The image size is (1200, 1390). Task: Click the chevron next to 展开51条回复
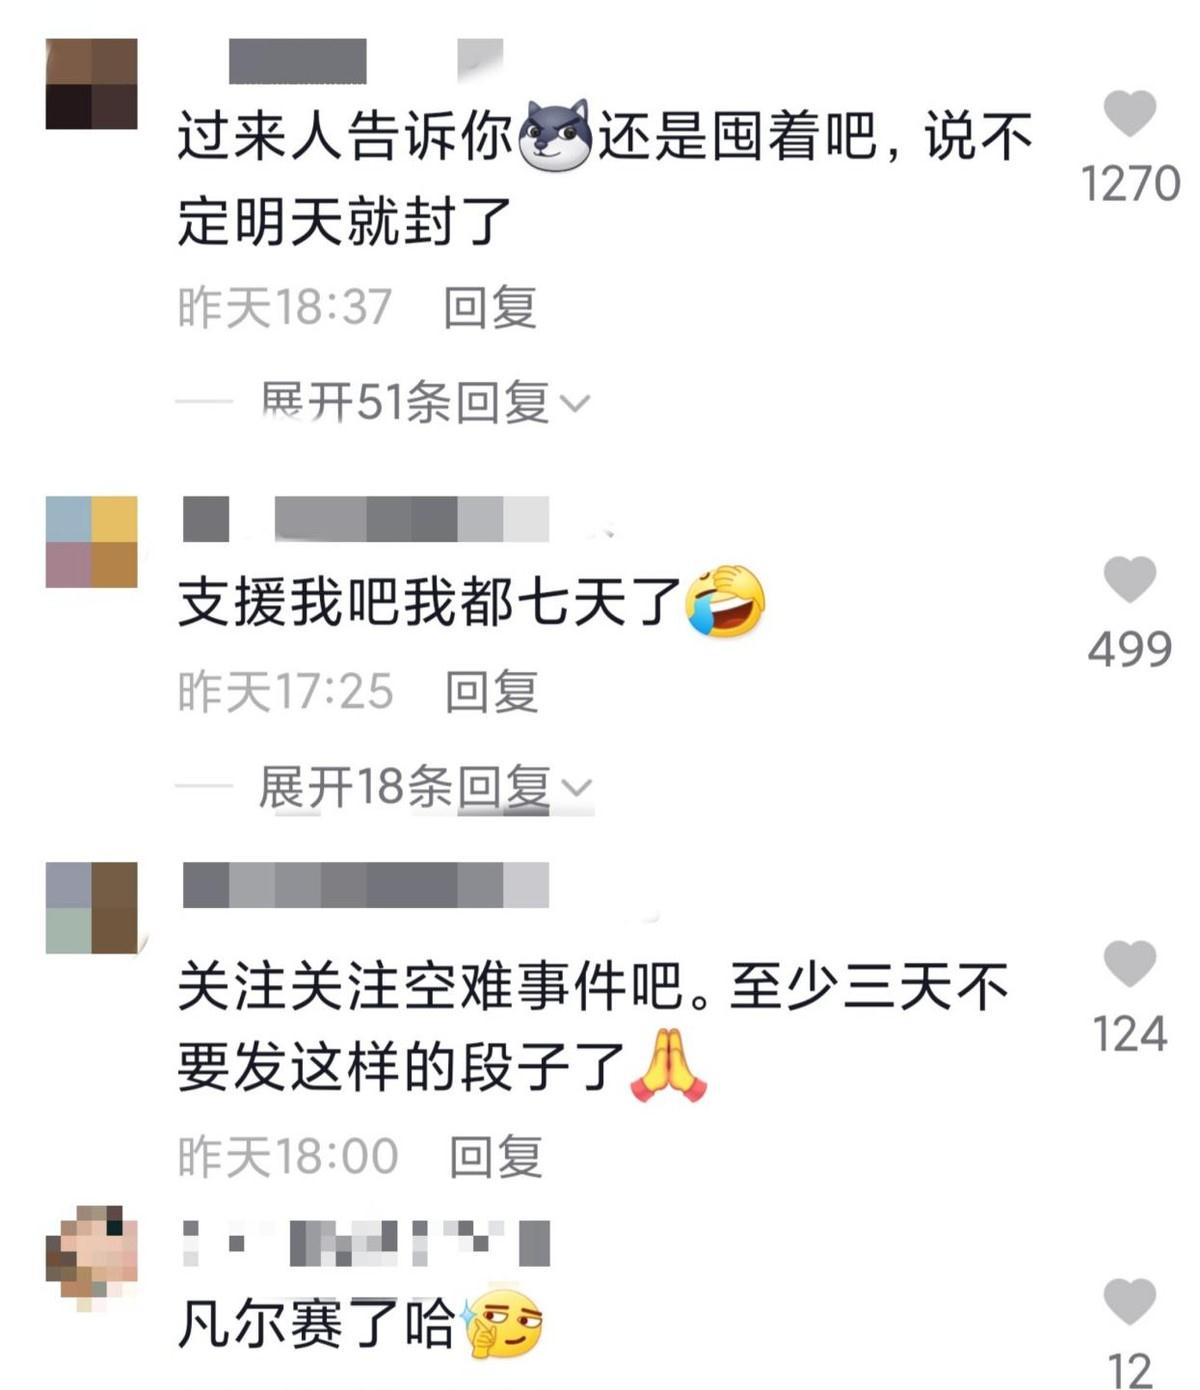click(x=575, y=403)
